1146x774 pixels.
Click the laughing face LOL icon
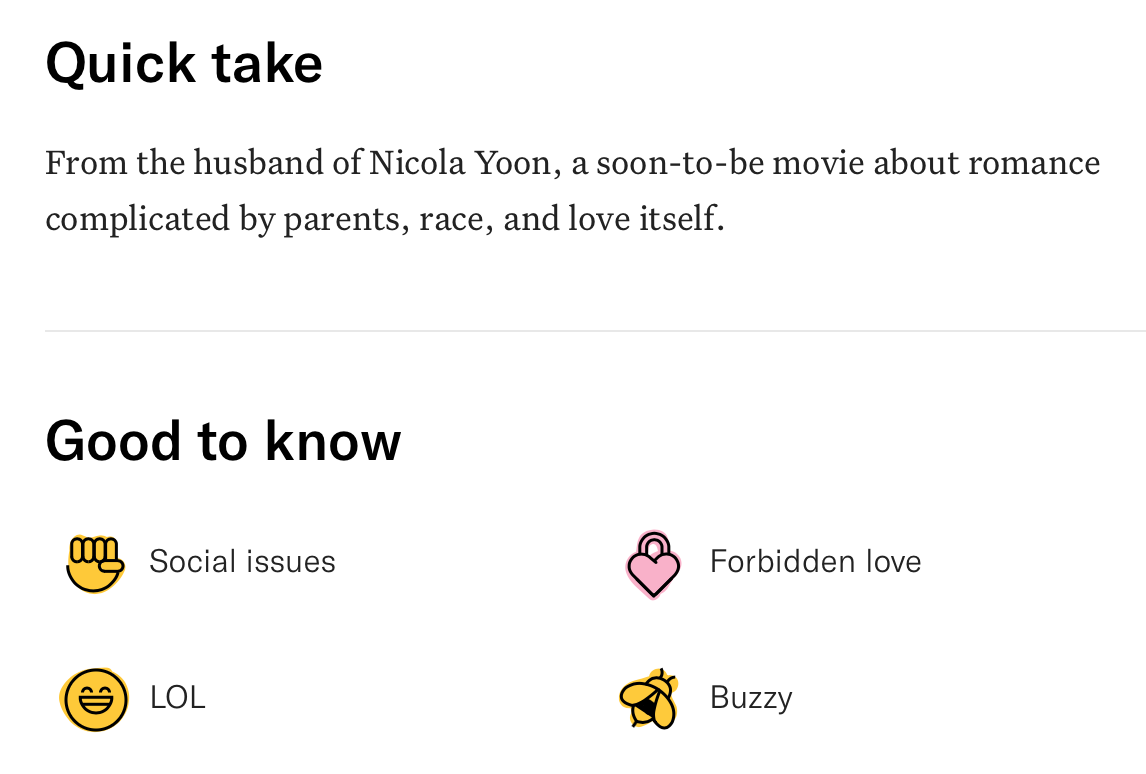point(95,699)
